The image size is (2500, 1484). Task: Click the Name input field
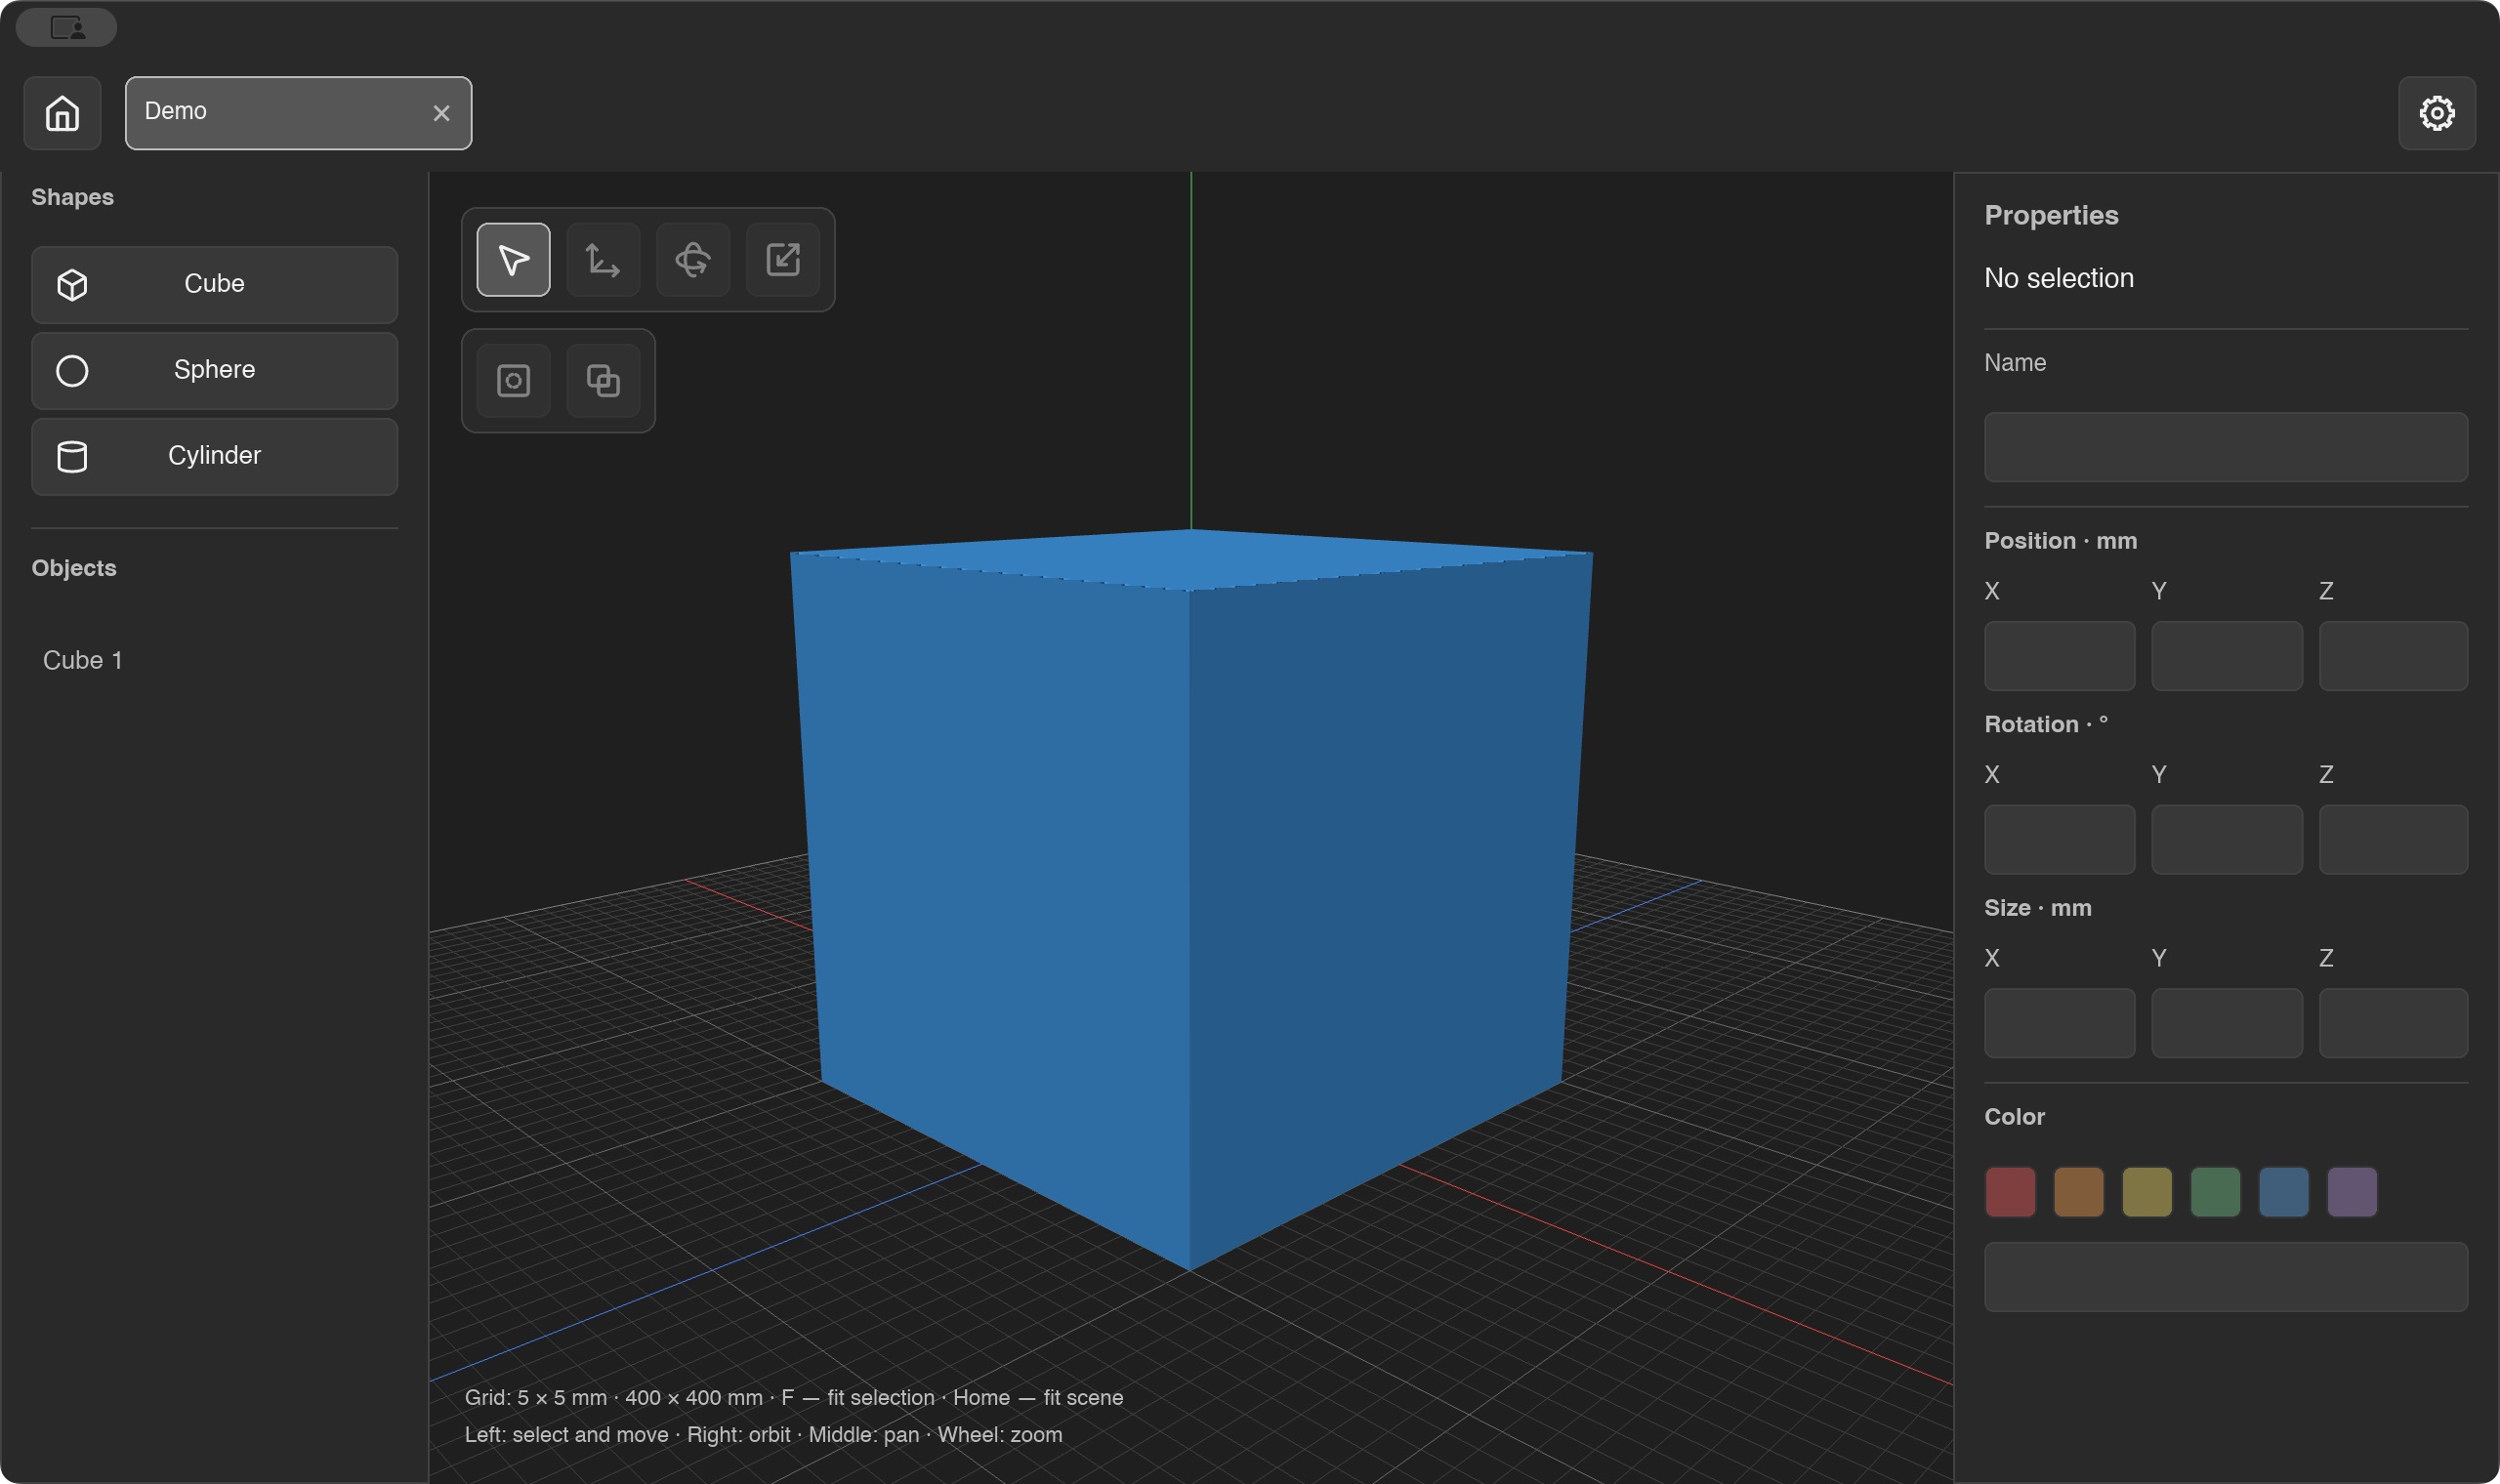[x=2226, y=447]
